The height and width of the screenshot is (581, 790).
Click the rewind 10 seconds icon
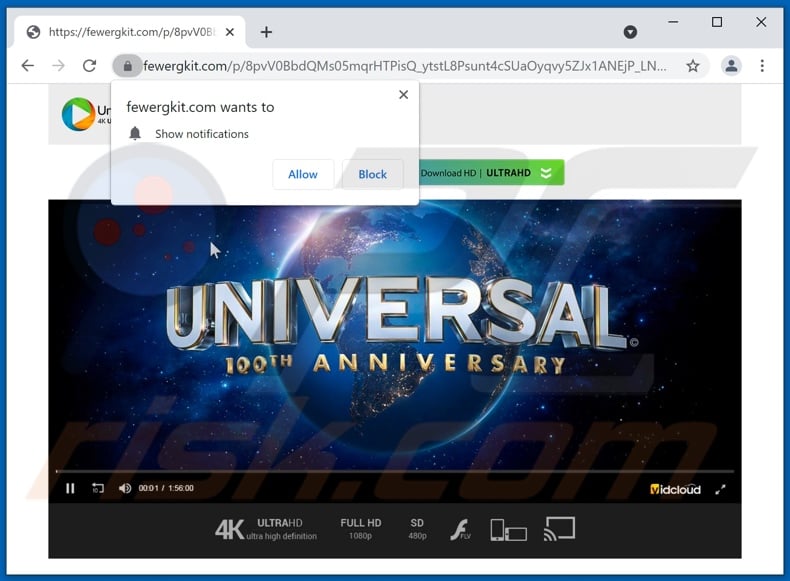98,488
